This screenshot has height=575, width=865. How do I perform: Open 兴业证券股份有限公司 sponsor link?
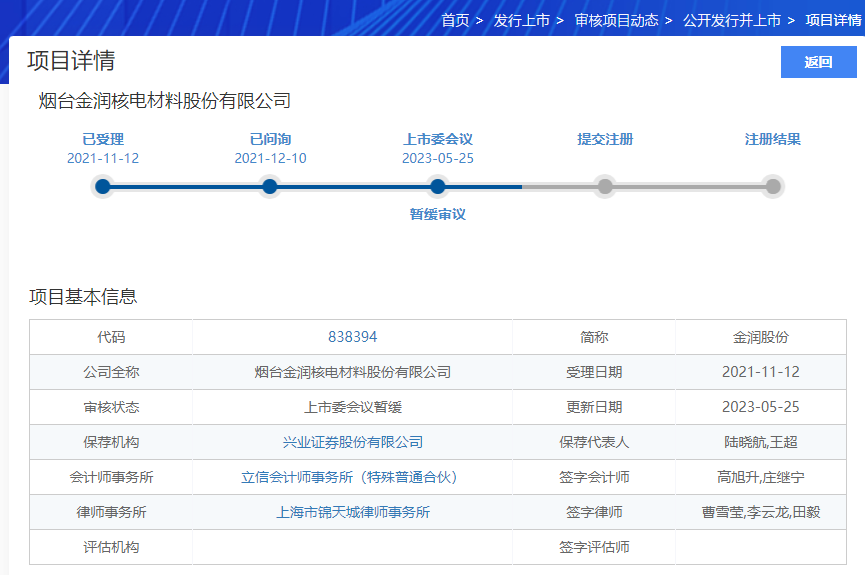tap(352, 442)
